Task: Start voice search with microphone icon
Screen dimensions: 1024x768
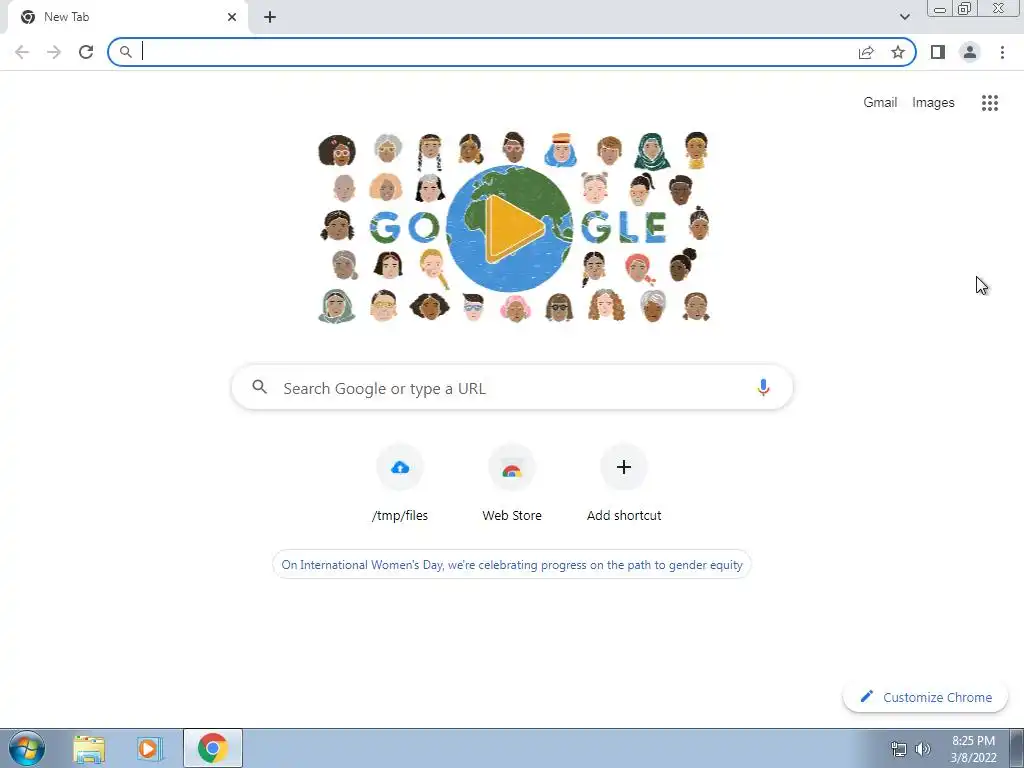Action: pyautogui.click(x=763, y=387)
